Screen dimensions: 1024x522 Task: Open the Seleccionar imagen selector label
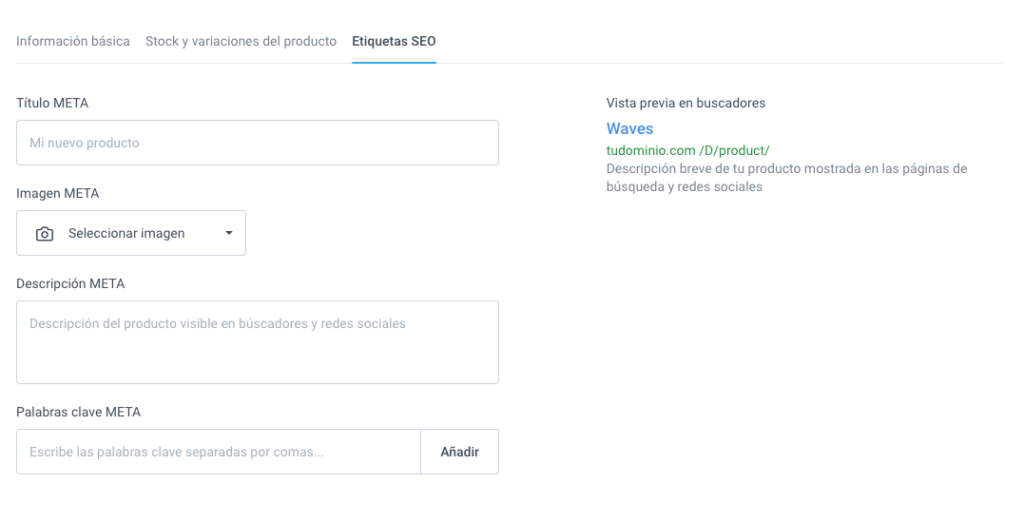coord(126,233)
